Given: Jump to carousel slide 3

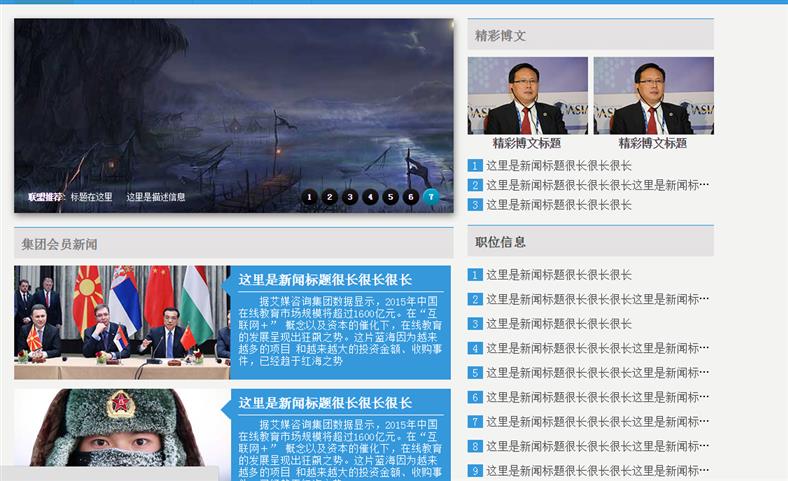Looking at the screenshot, I should [x=350, y=197].
